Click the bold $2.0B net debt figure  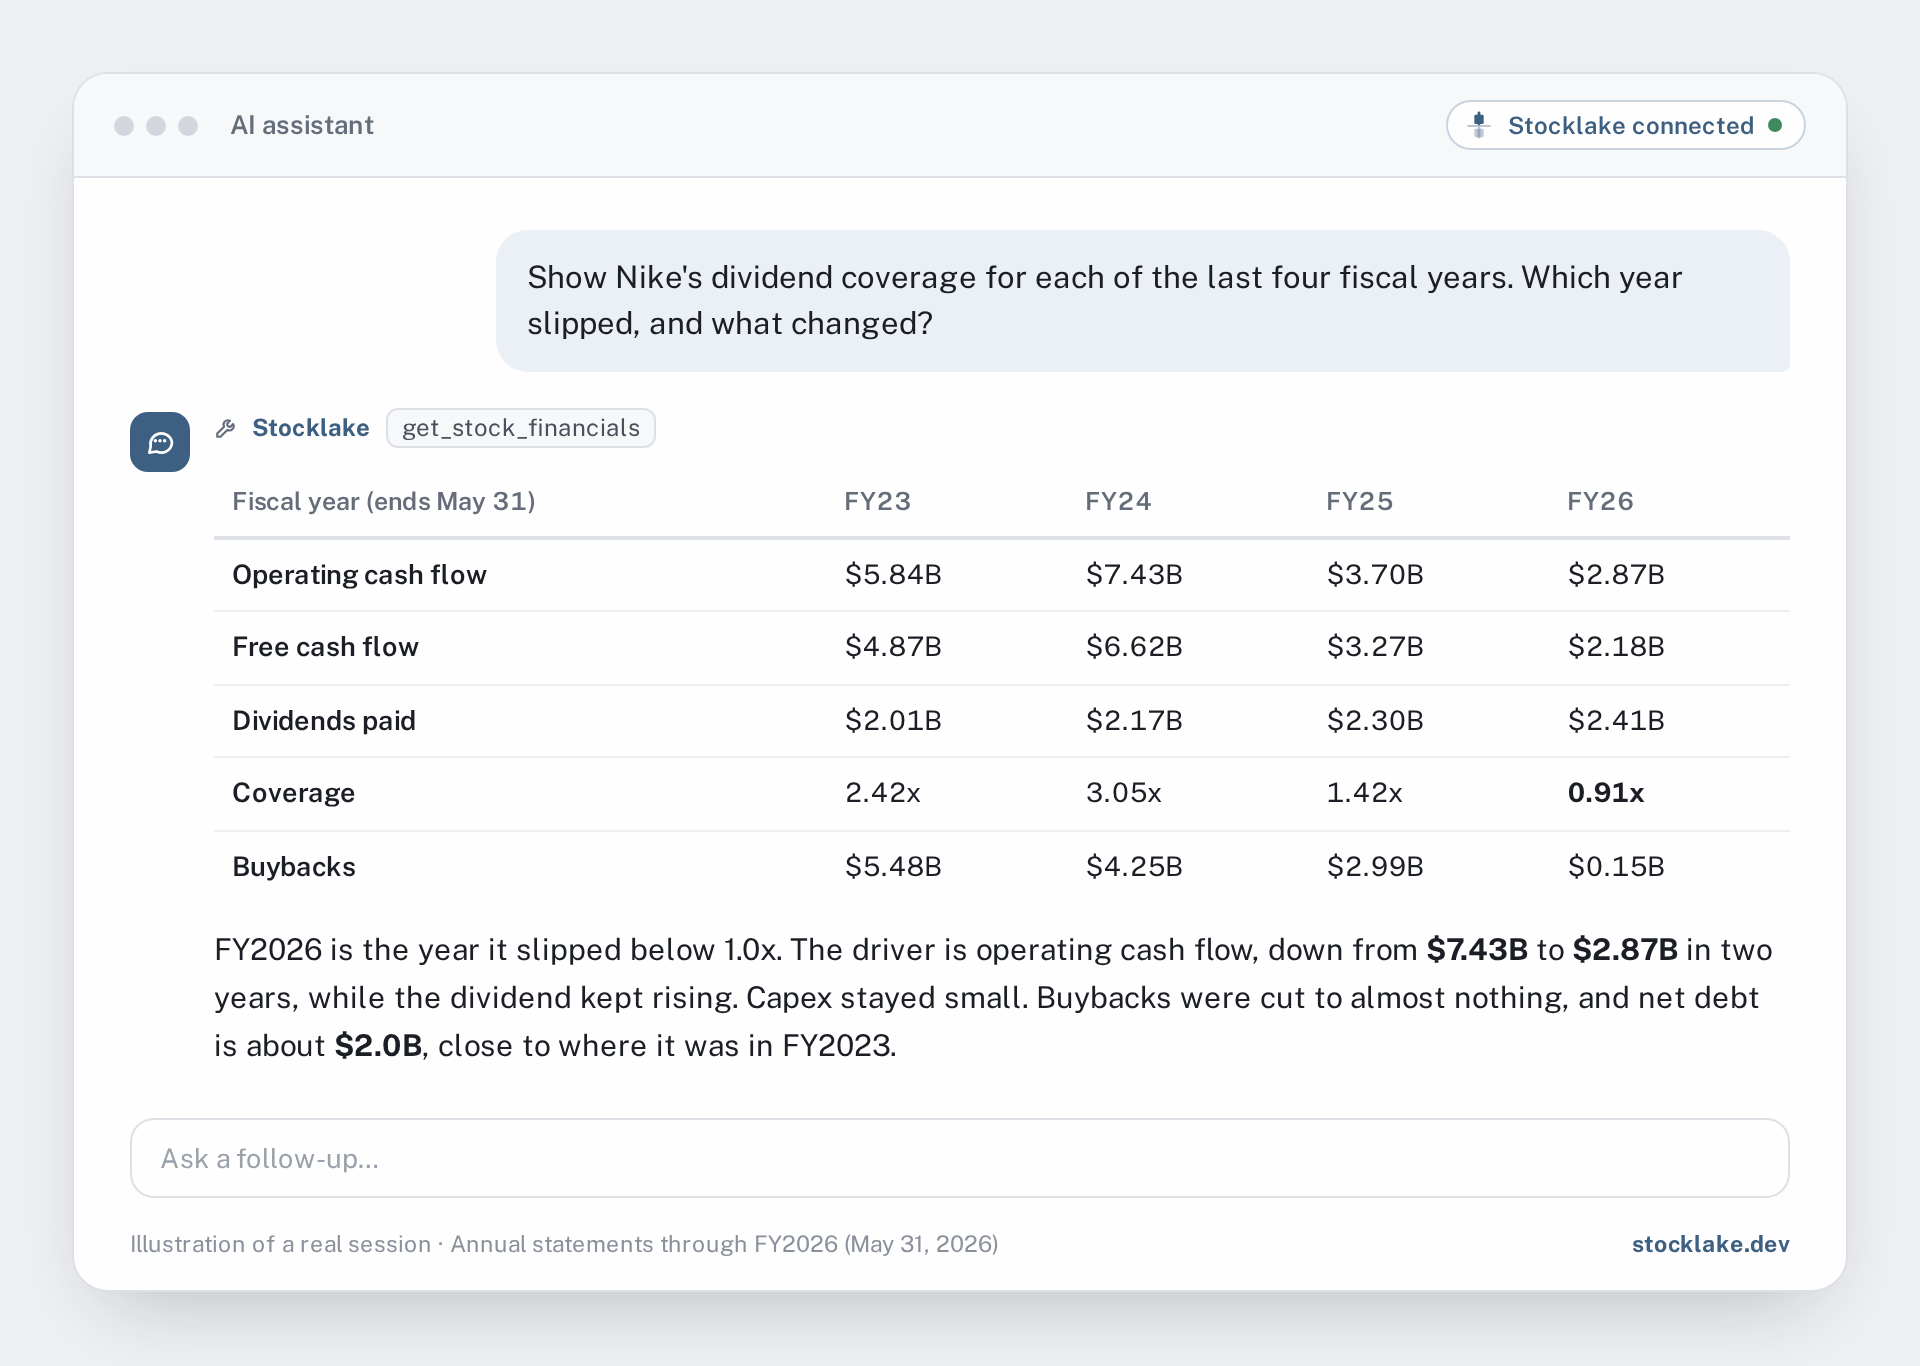[x=378, y=1046]
